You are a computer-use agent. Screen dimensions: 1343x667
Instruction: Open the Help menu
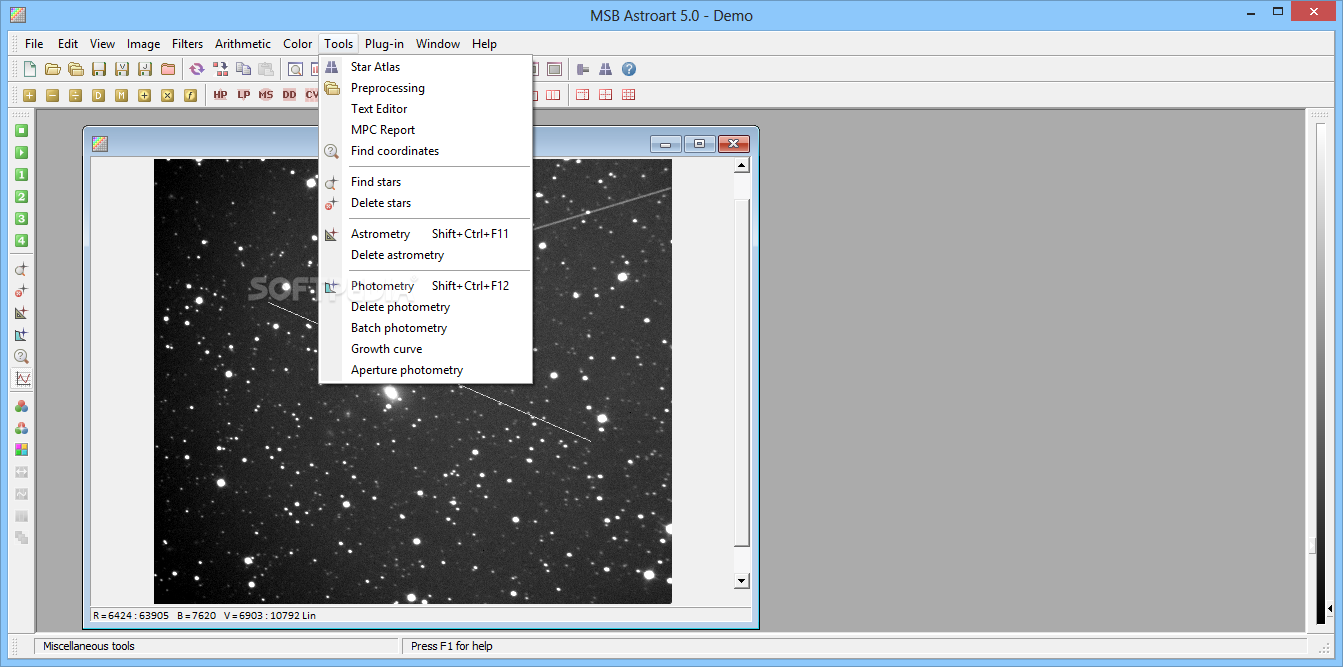(x=485, y=44)
